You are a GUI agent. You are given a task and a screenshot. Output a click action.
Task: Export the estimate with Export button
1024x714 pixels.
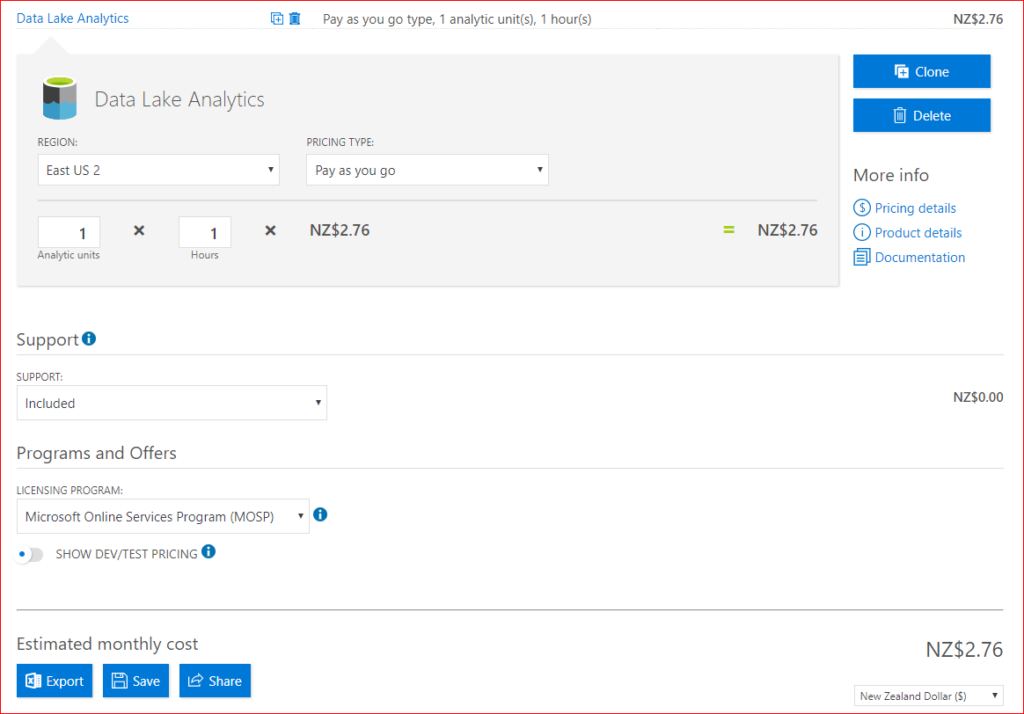point(55,681)
